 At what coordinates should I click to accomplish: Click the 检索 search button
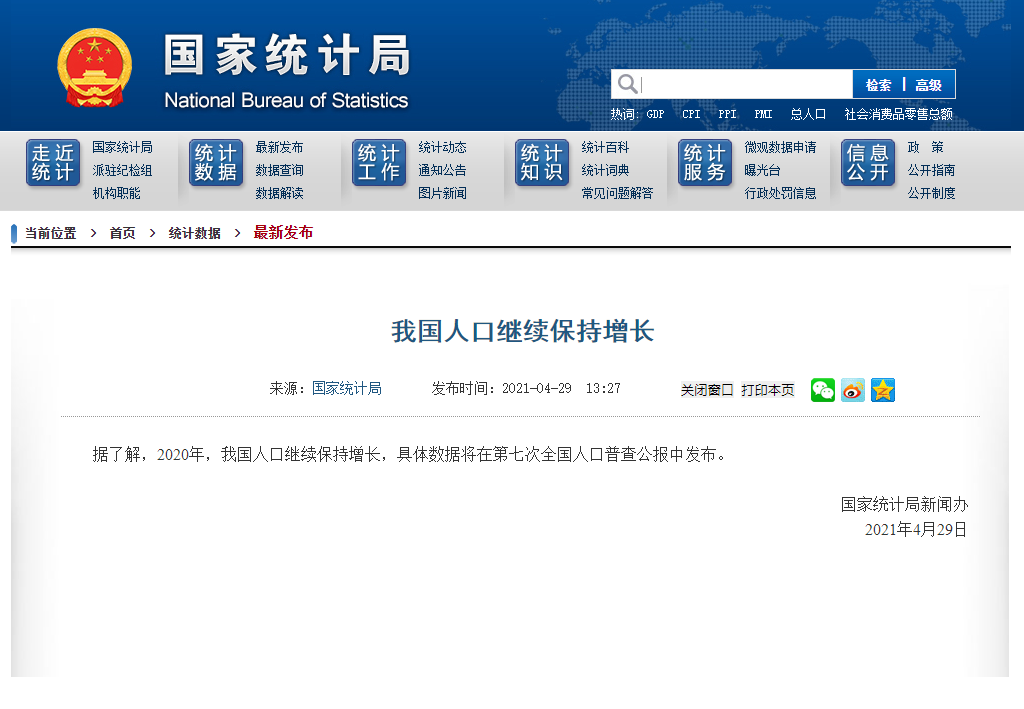pyautogui.click(x=878, y=84)
